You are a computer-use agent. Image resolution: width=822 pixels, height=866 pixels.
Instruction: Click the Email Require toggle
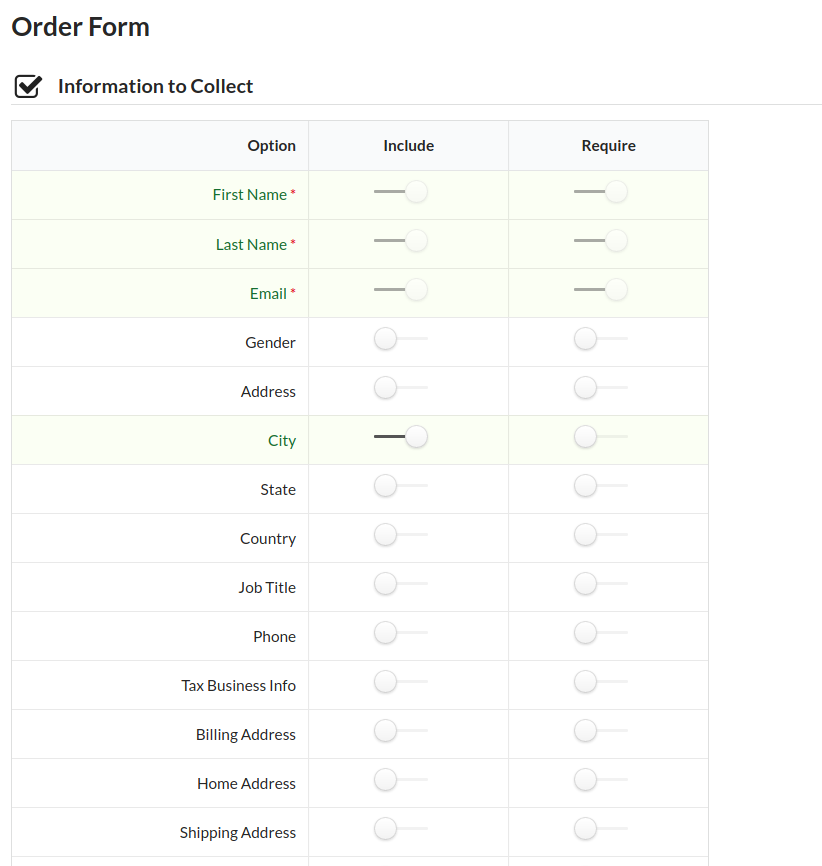[601, 290]
